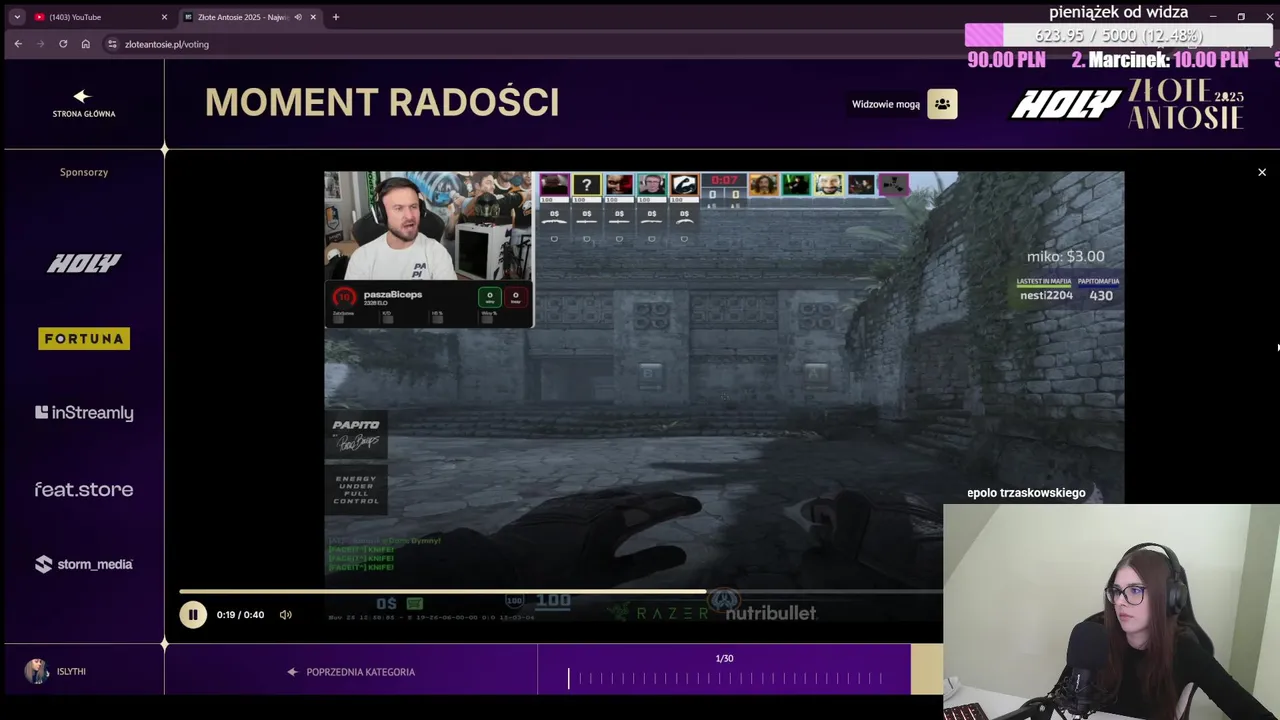Screen dimensions: 1280x720
Task: Open the feat.store sponsor logo
Action: pos(84,489)
